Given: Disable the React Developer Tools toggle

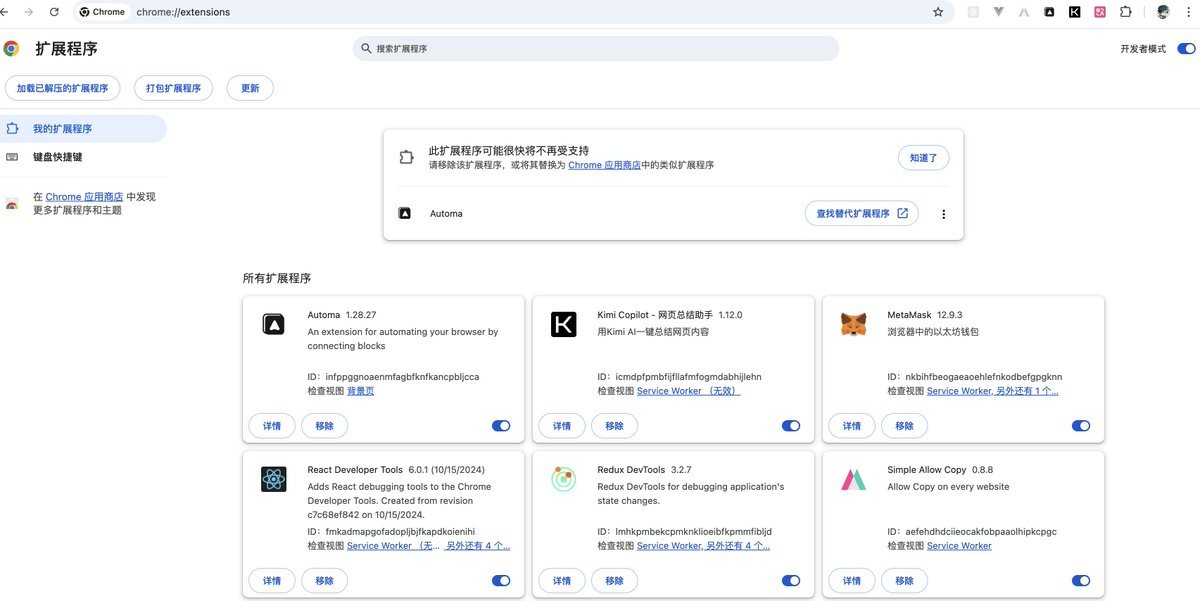Looking at the screenshot, I should point(501,581).
